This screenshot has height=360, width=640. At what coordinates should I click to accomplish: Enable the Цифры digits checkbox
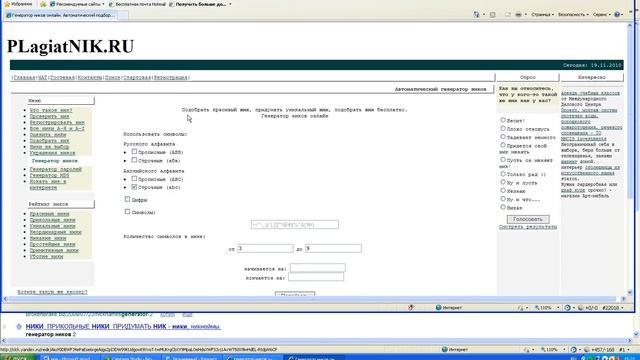point(127,199)
